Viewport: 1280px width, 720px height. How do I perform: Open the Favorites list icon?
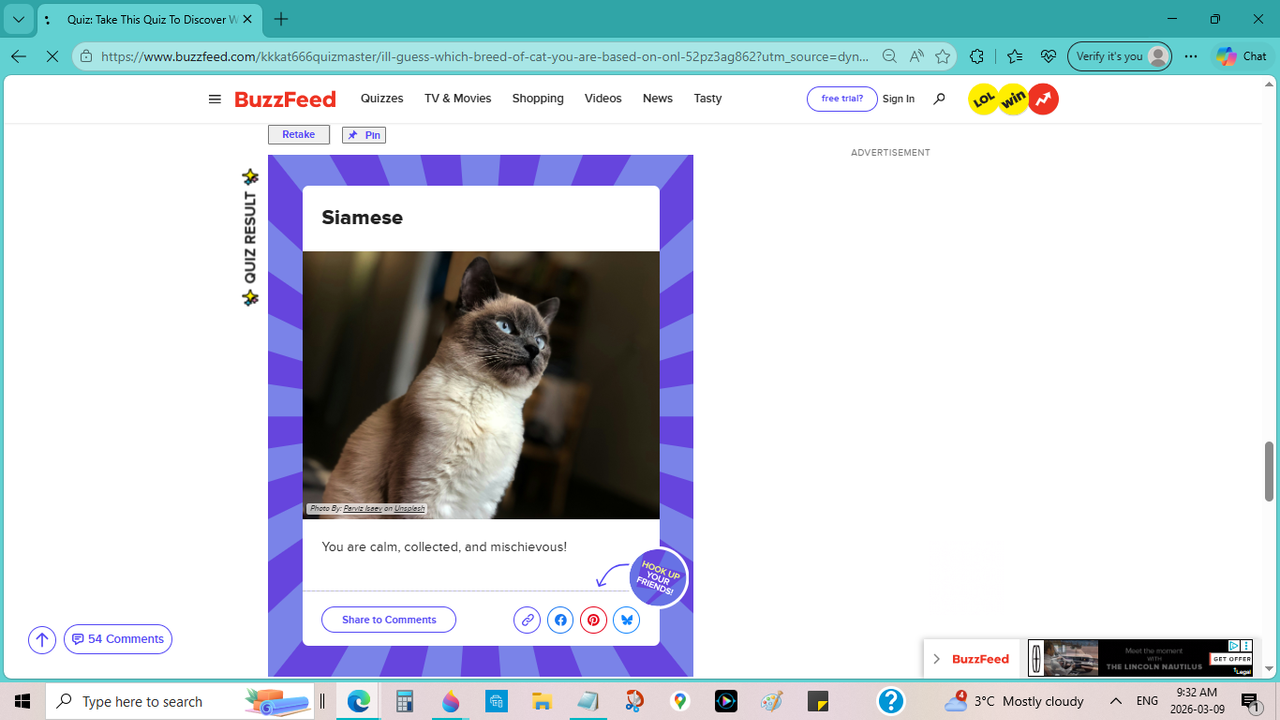[x=1014, y=57]
